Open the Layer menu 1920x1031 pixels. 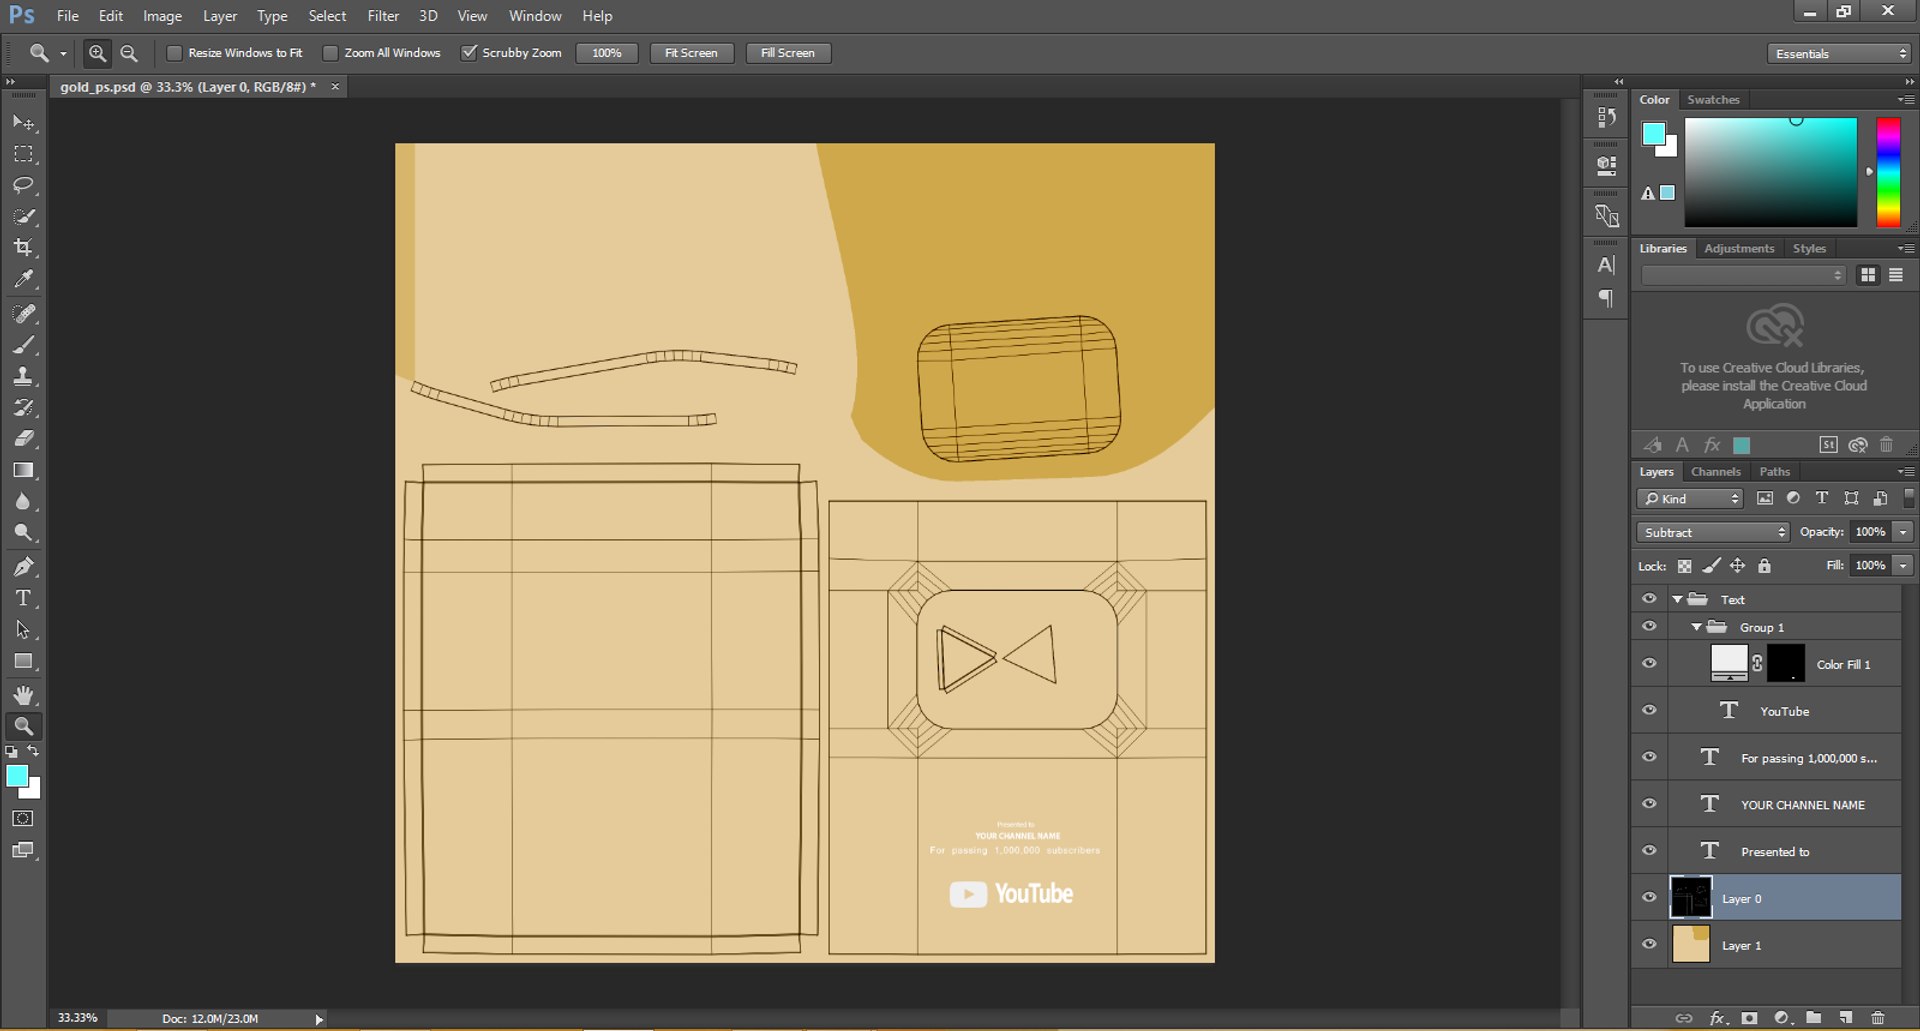[x=220, y=16]
